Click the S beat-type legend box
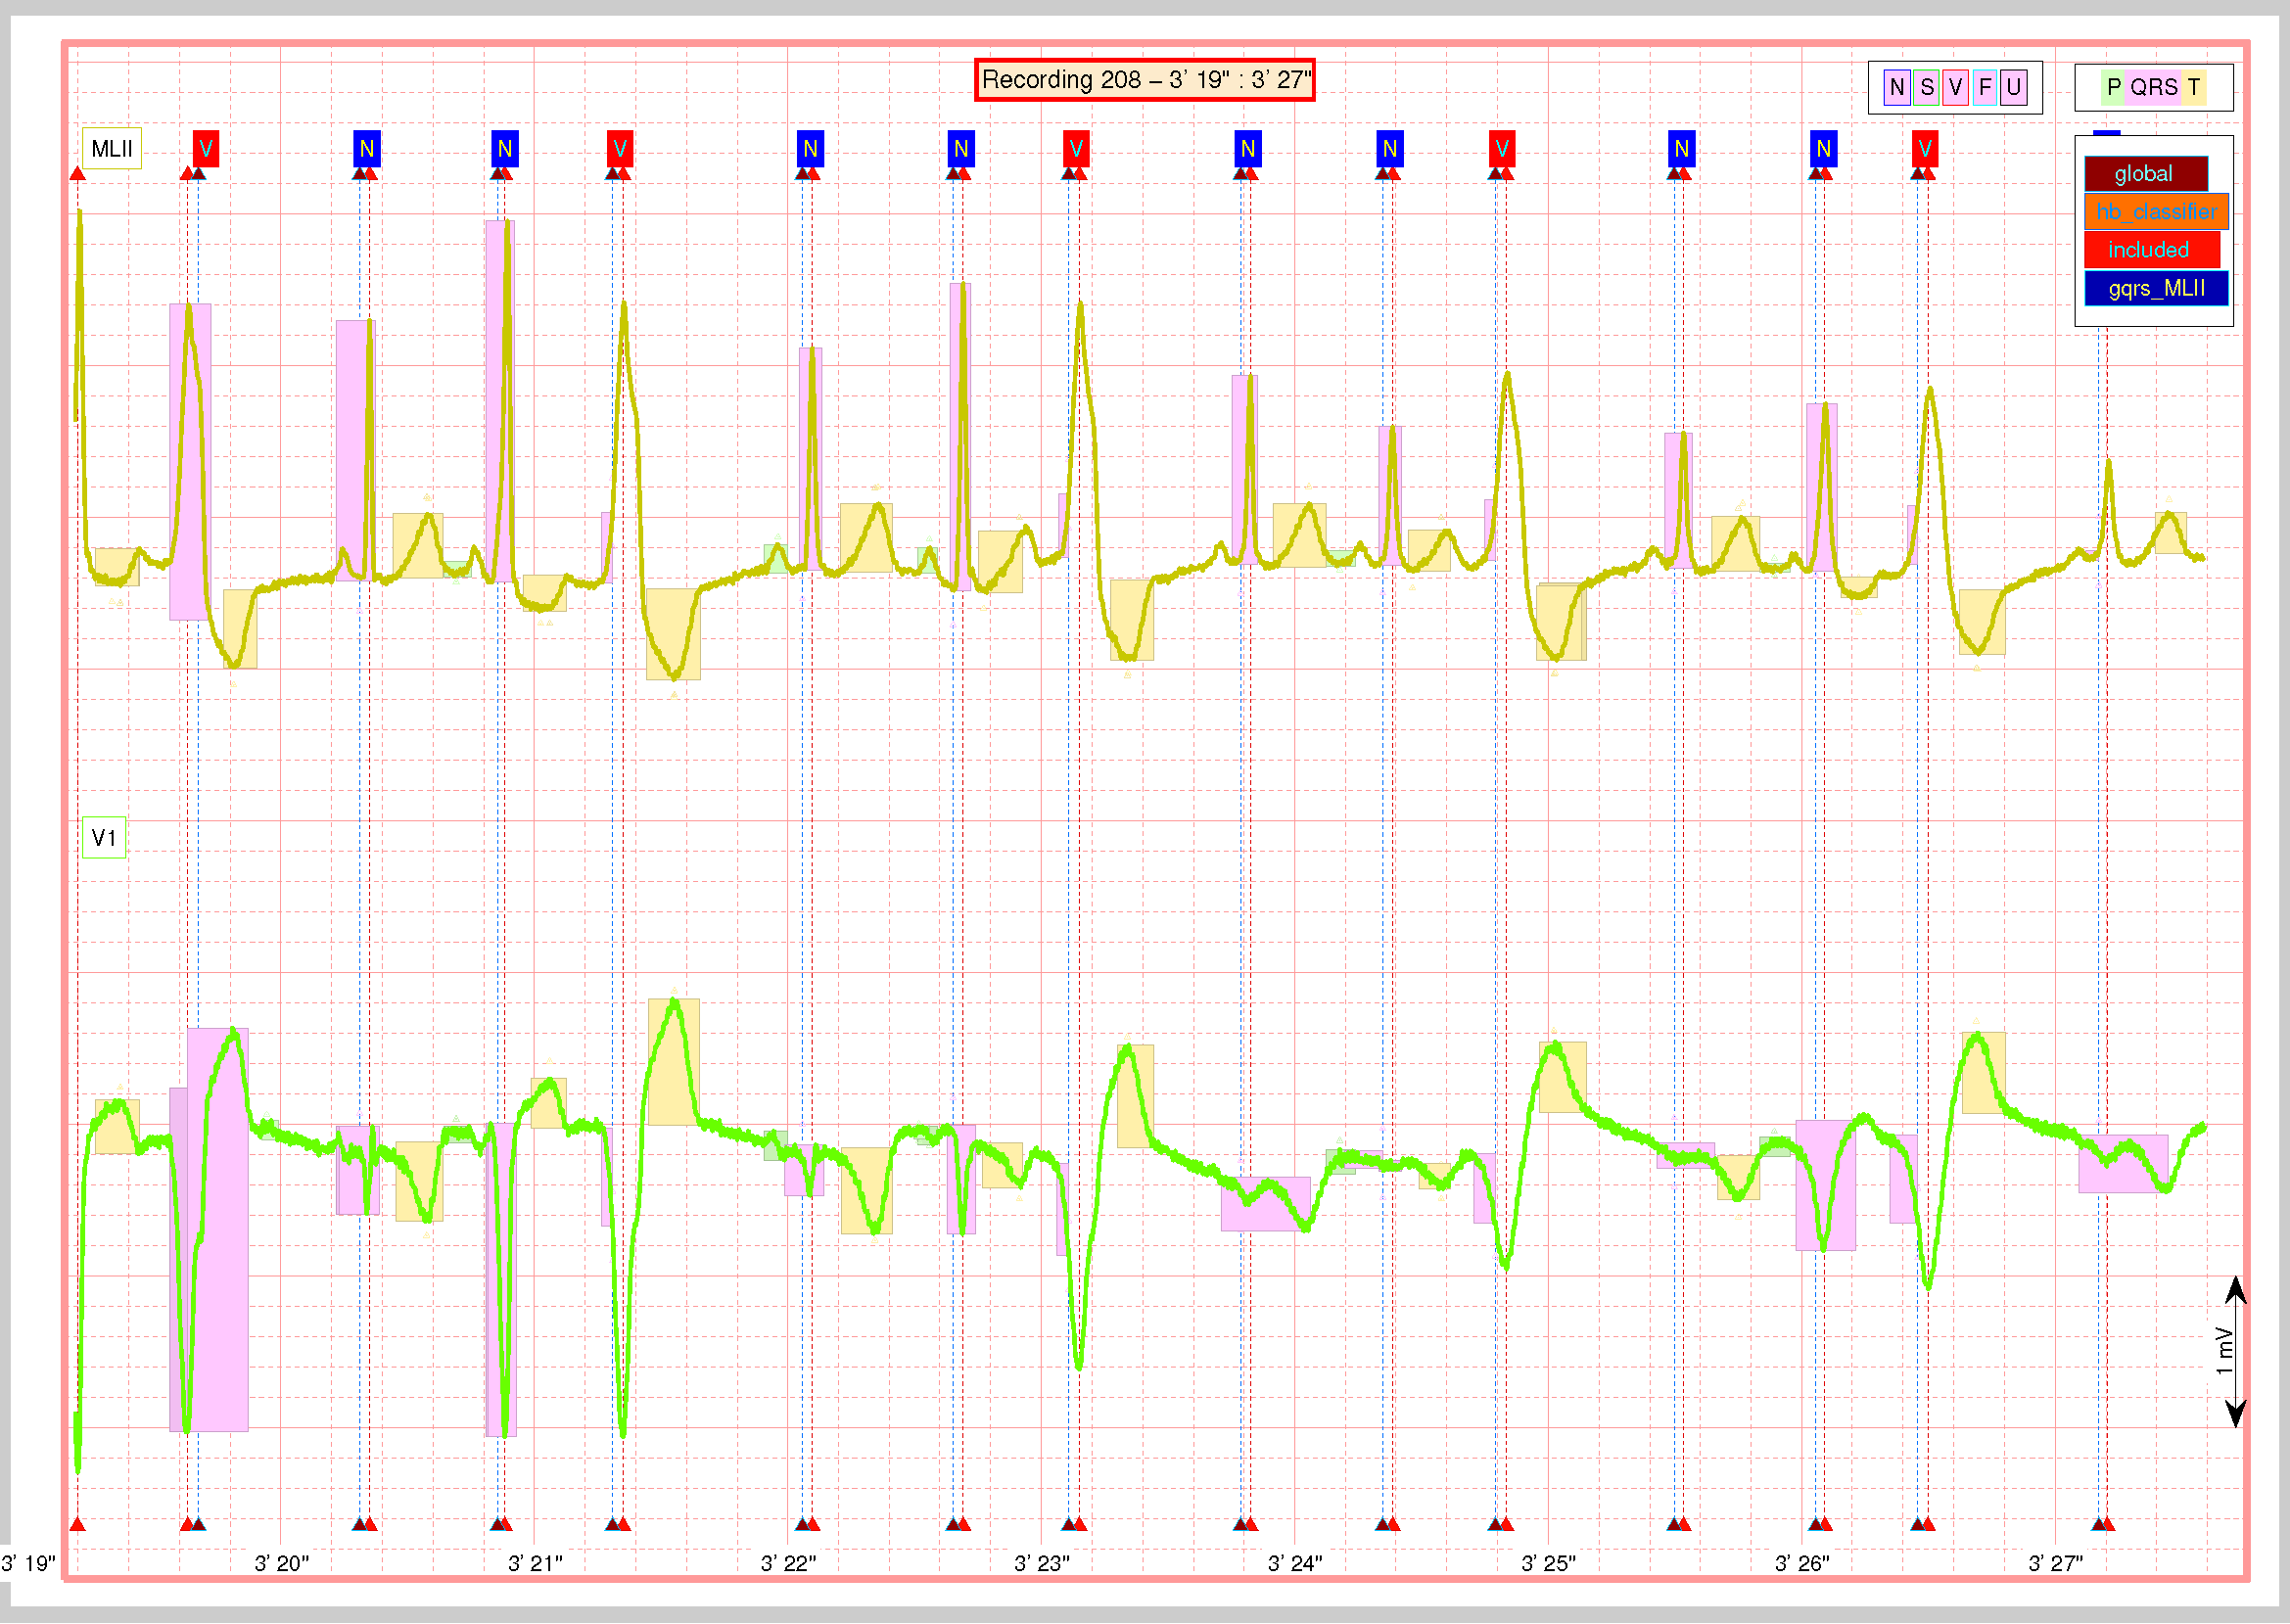2290x1624 pixels. [x=1926, y=87]
